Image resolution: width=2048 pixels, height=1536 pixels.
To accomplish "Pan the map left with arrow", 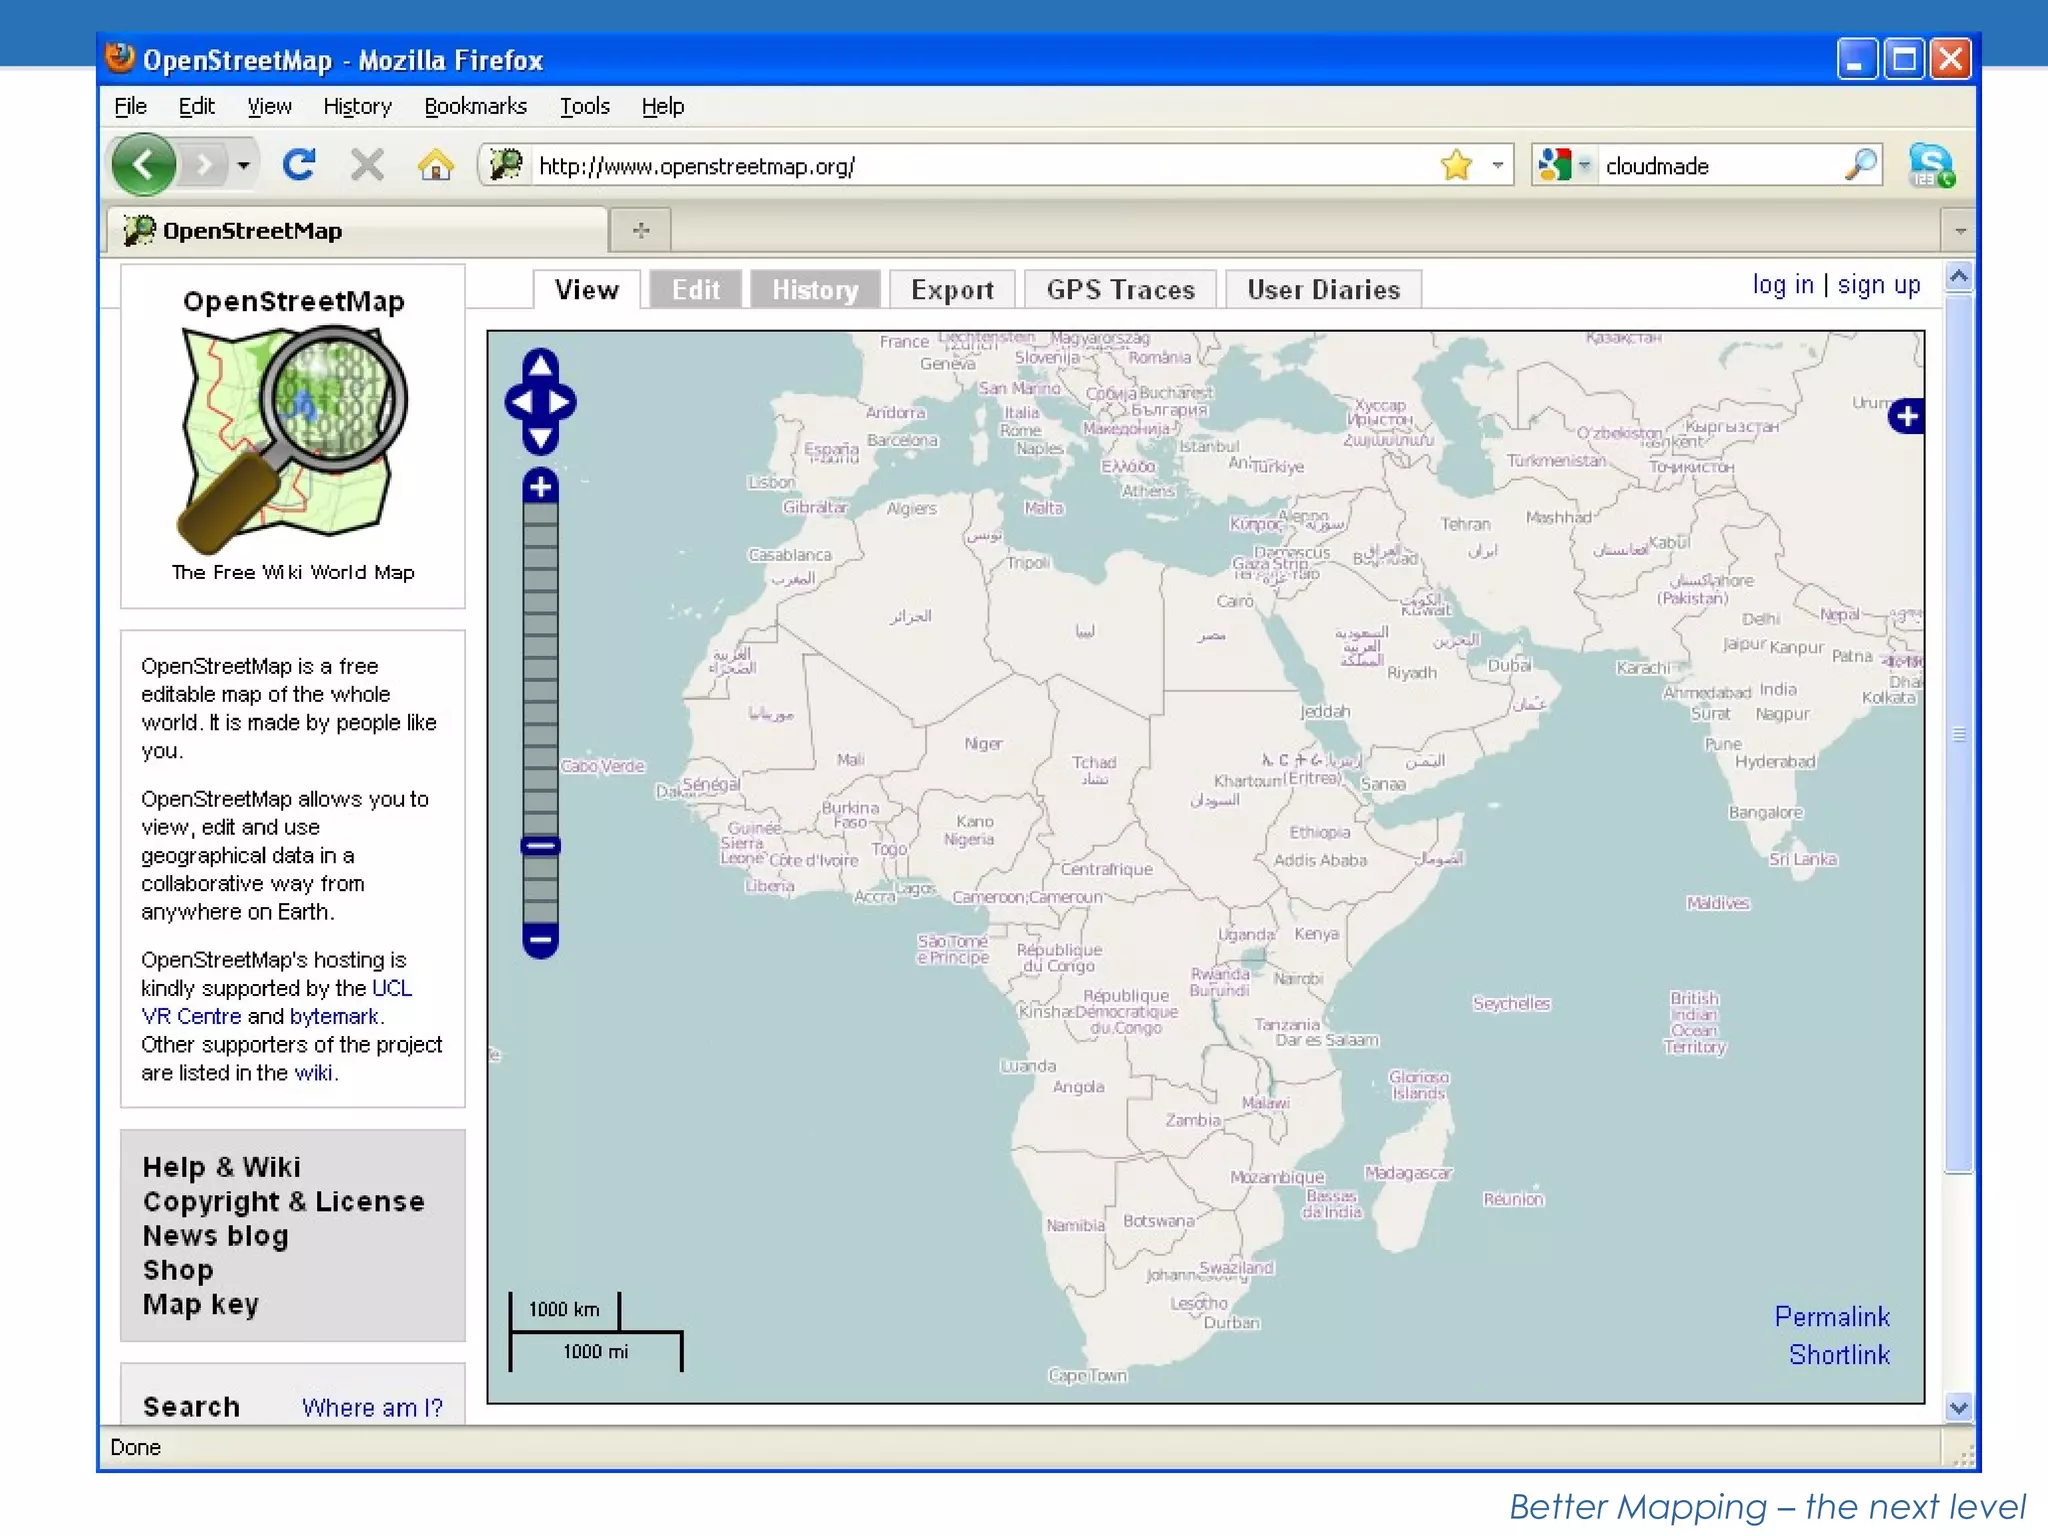I will coord(520,402).
